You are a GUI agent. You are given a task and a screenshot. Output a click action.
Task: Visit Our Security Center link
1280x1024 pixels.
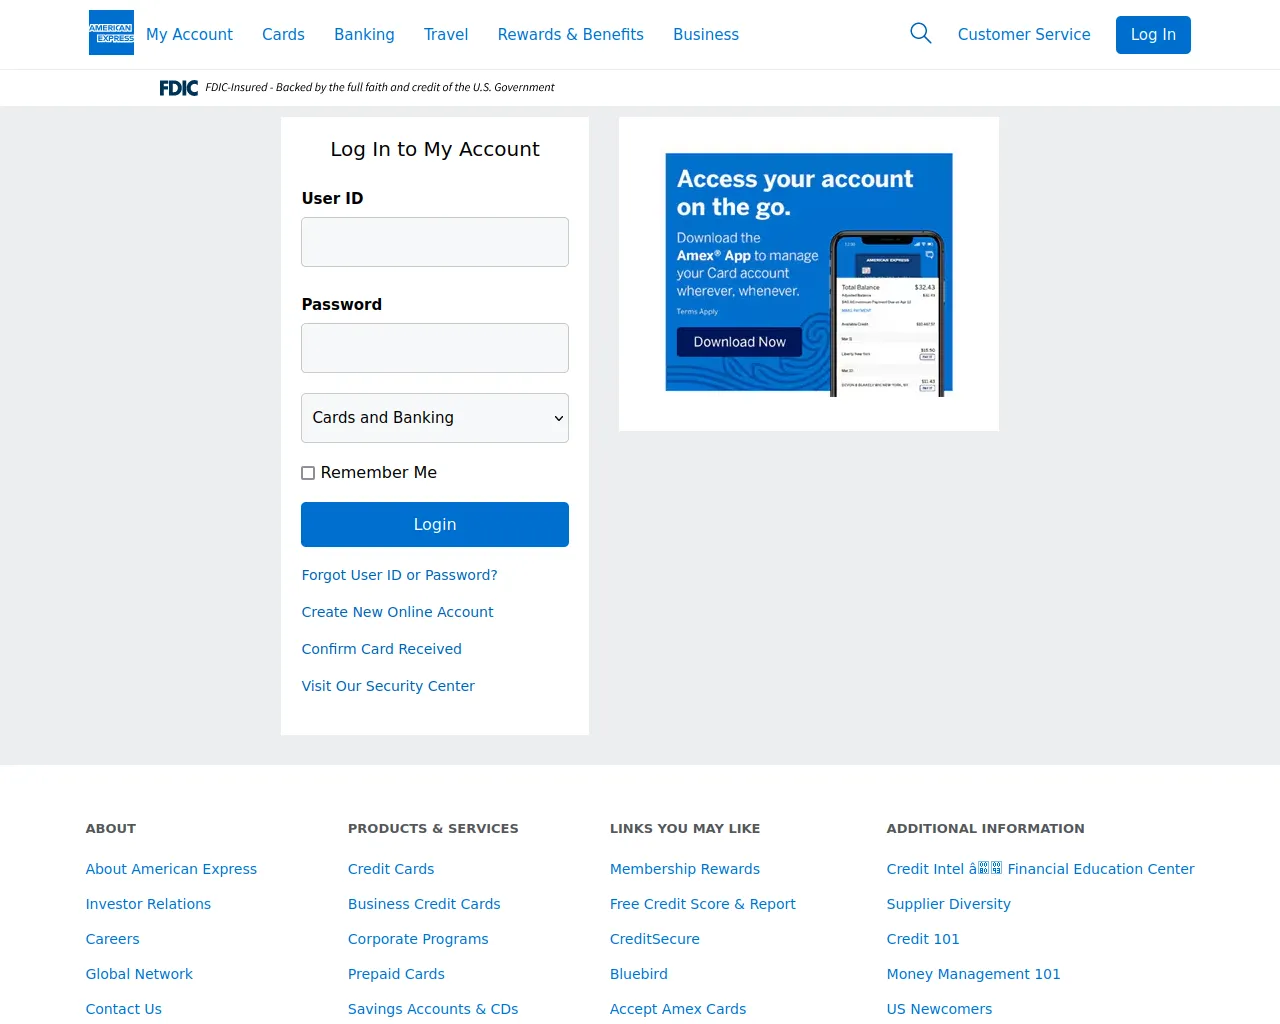pos(388,686)
